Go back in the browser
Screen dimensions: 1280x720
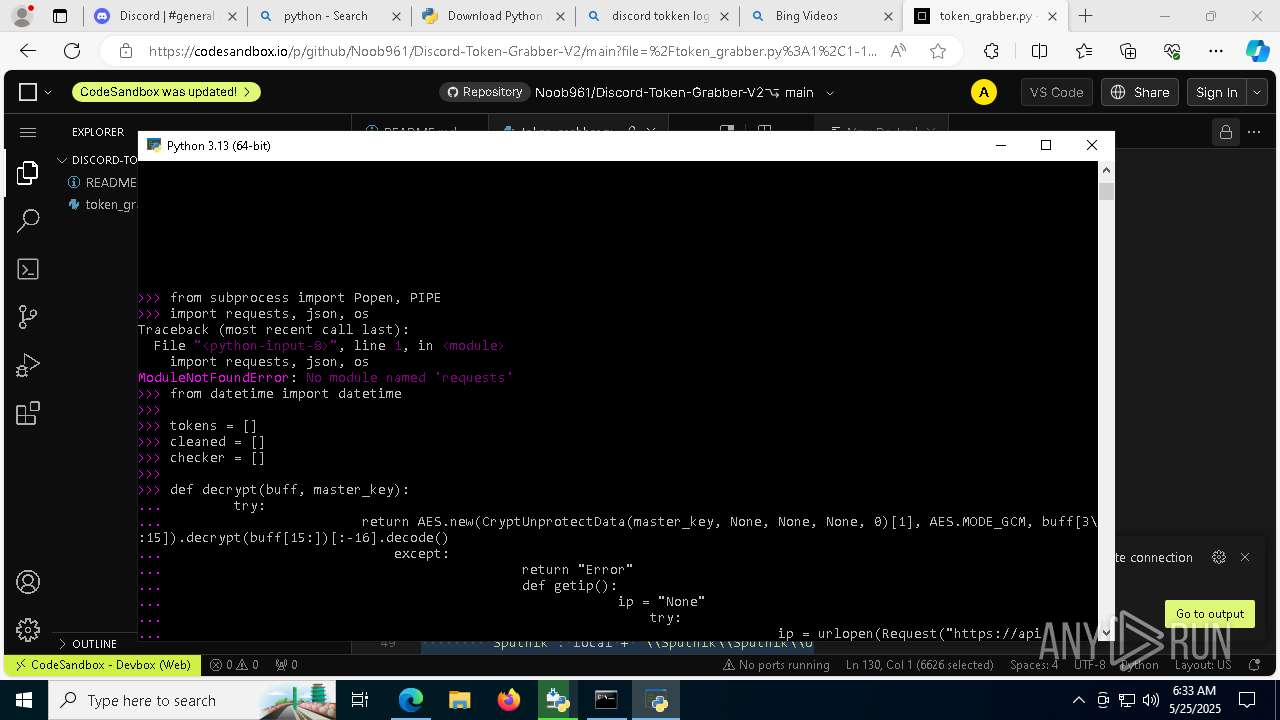tap(28, 51)
